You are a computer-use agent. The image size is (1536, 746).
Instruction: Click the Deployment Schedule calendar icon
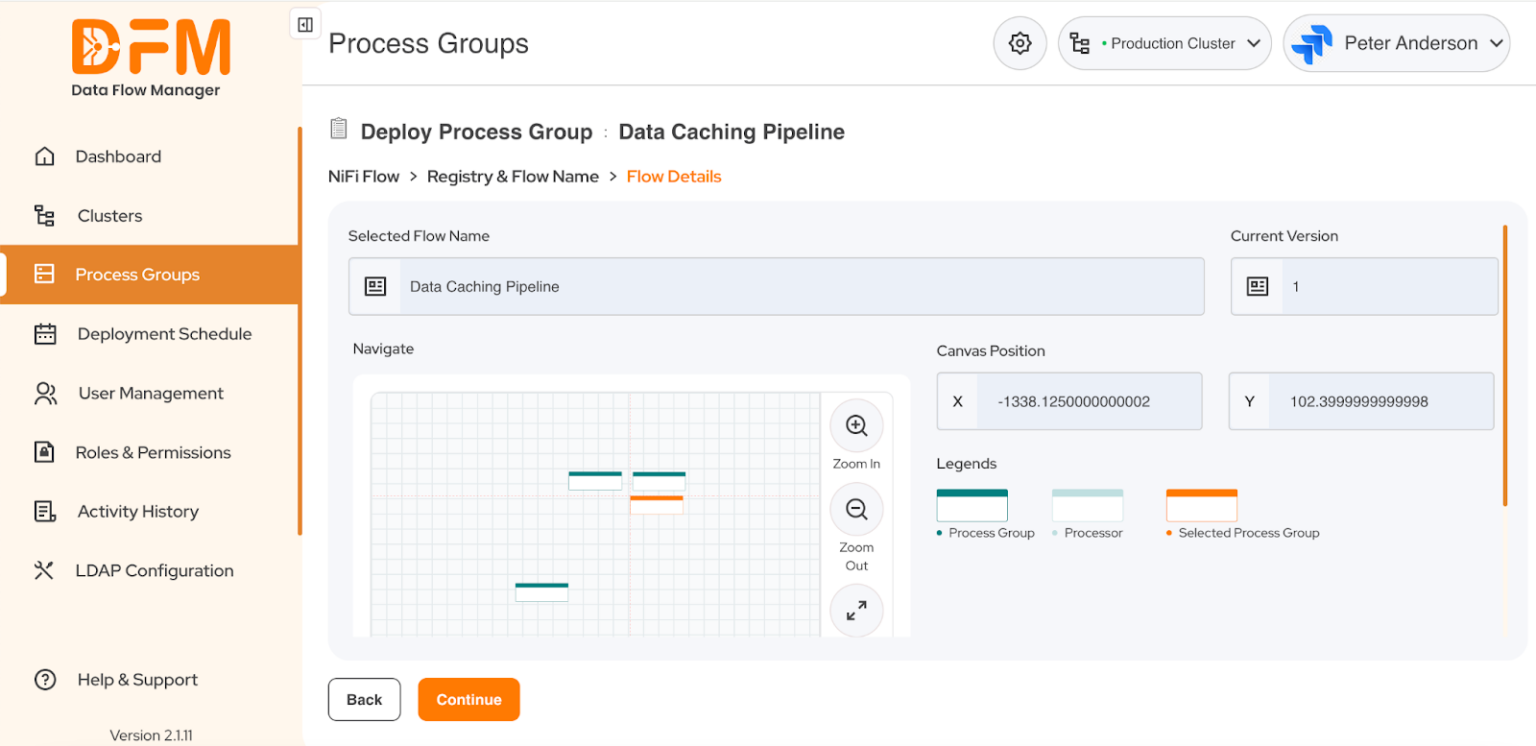click(45, 334)
